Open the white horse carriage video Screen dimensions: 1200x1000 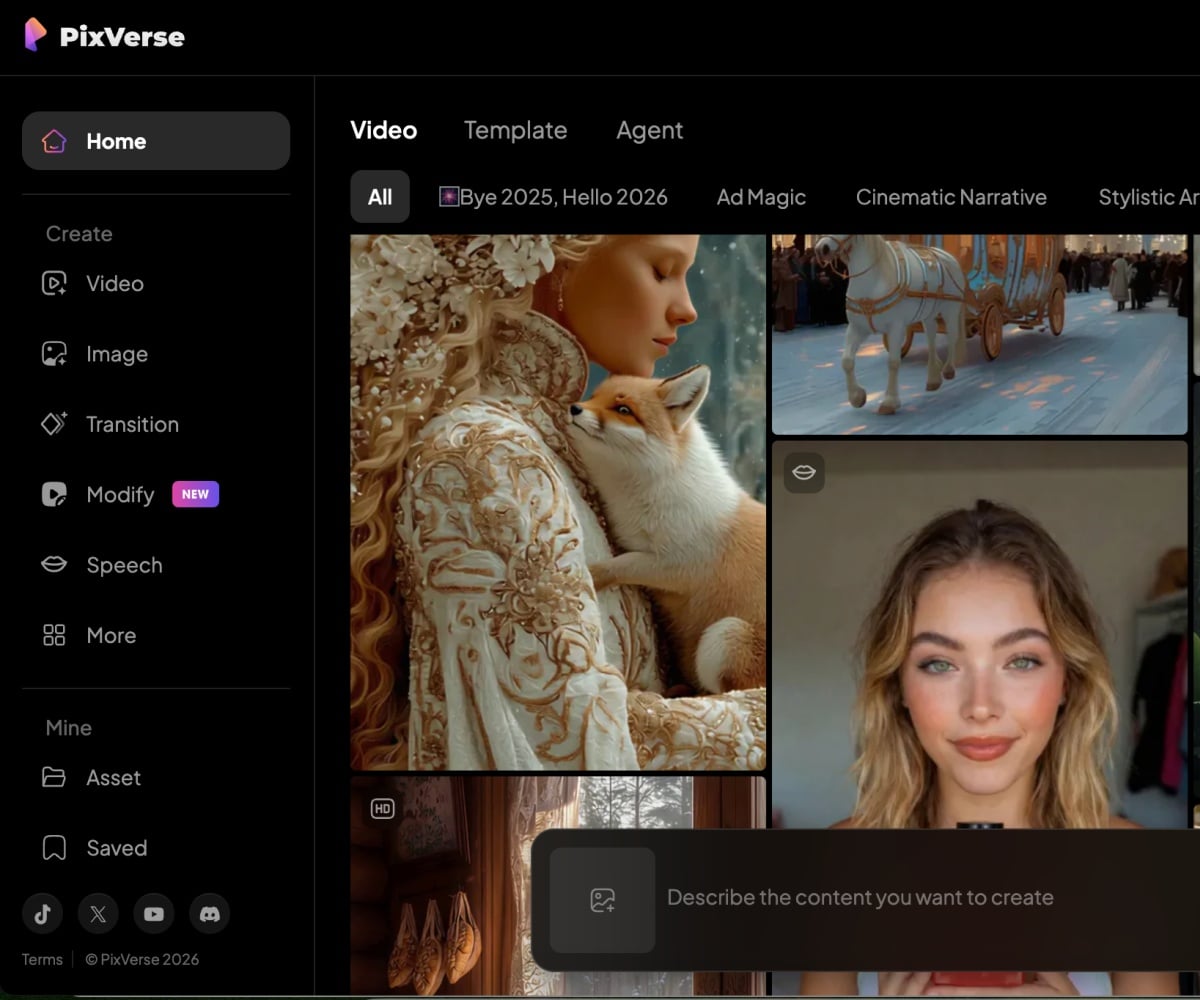[x=980, y=334]
